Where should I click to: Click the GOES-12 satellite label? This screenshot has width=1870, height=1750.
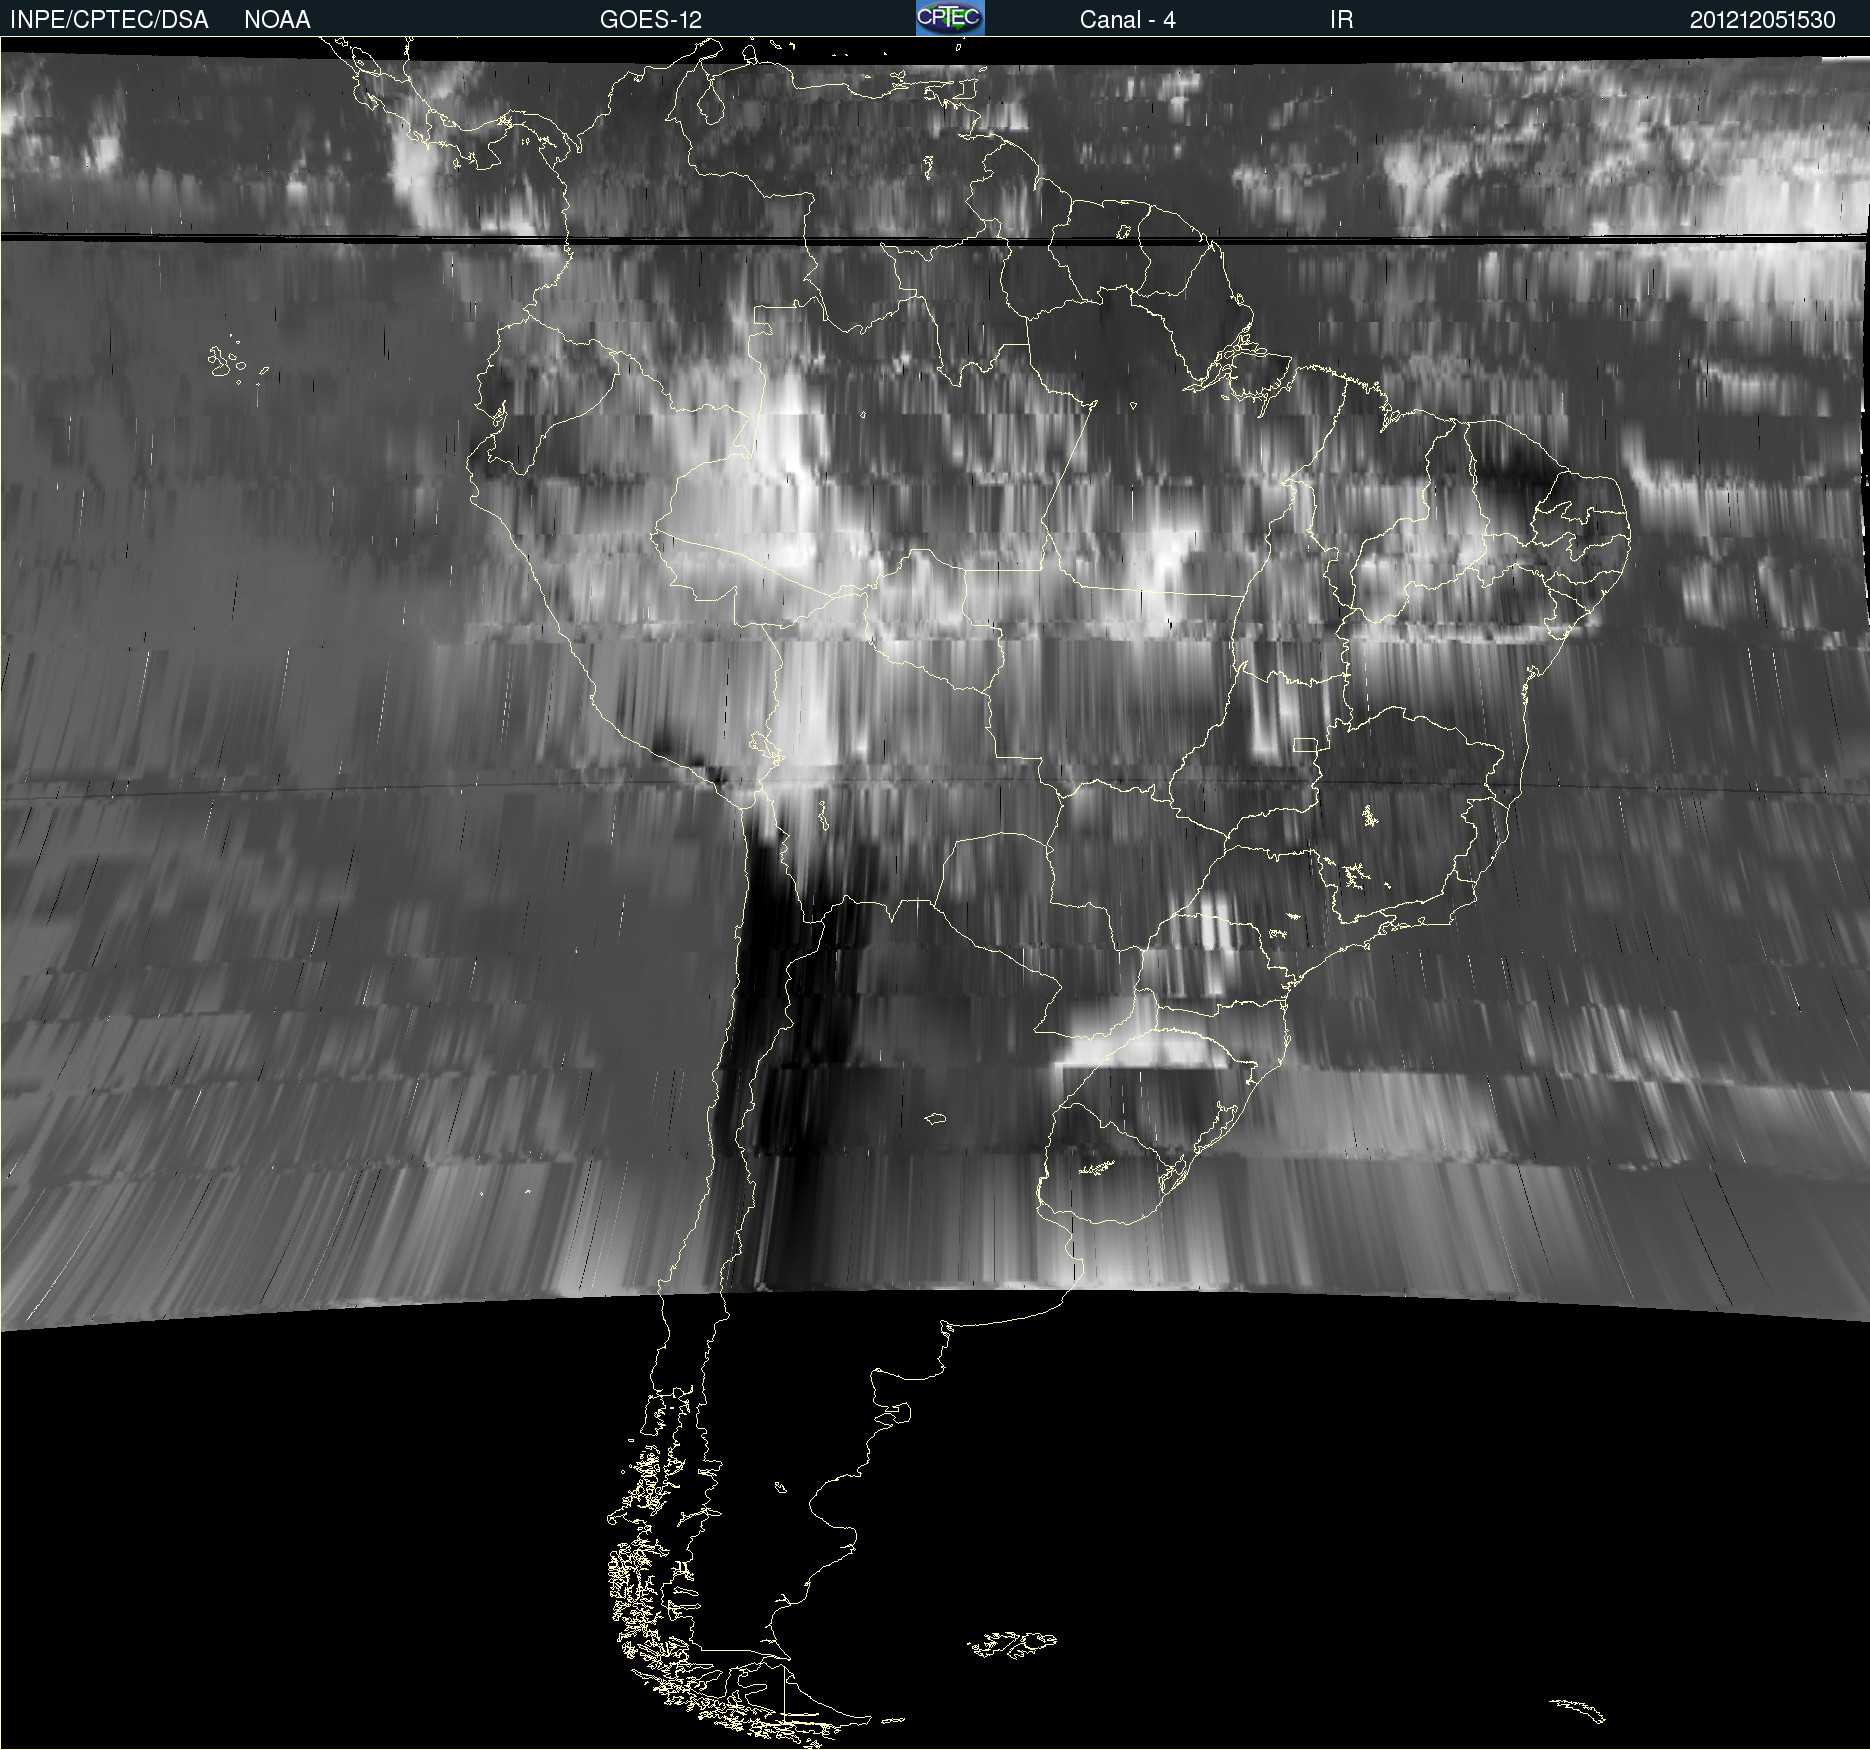651,20
